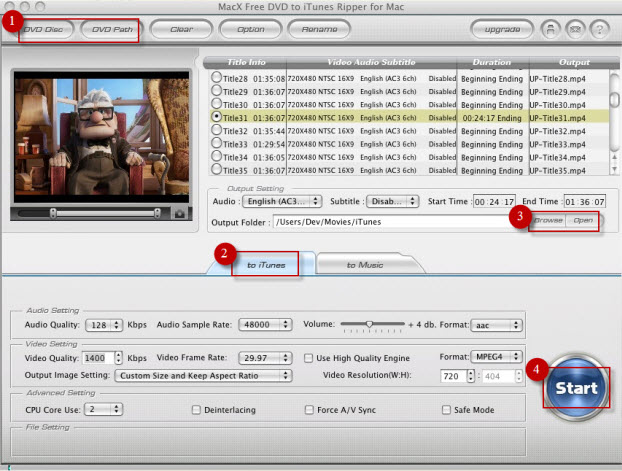The height and width of the screenshot is (471, 622).
Task: Click the email envelope round icon
Action: (x=575, y=29)
